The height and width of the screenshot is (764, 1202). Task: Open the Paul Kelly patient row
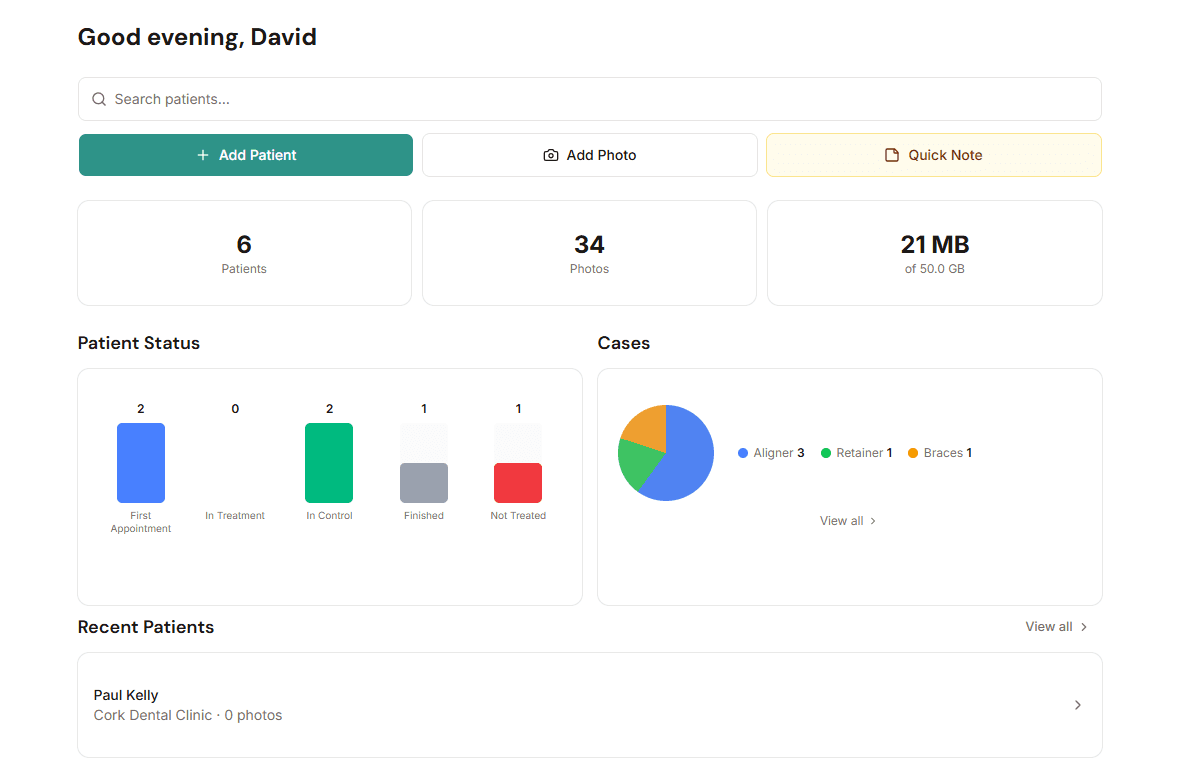click(x=590, y=705)
